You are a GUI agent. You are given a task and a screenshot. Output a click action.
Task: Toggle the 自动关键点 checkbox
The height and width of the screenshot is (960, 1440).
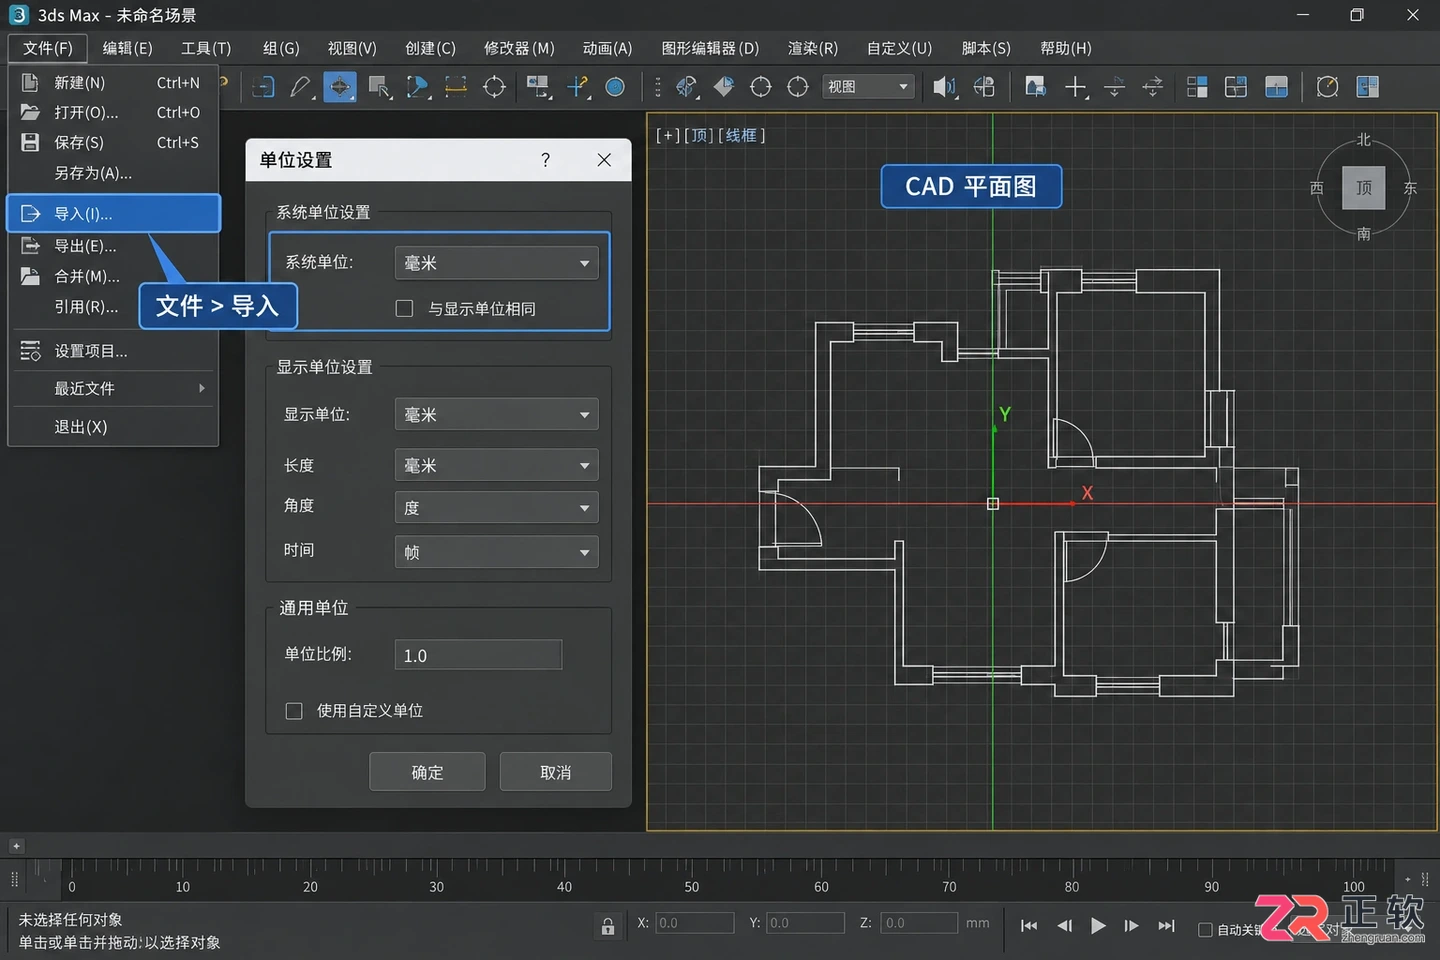click(x=1205, y=930)
